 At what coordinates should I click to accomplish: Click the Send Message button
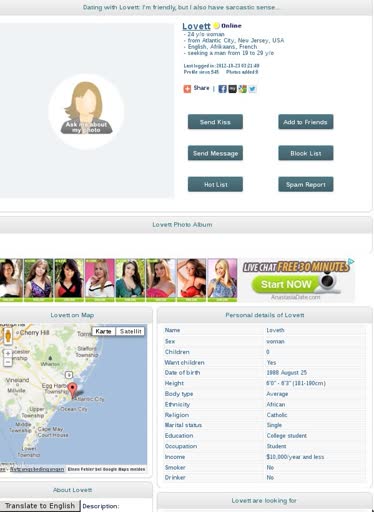pos(215,153)
